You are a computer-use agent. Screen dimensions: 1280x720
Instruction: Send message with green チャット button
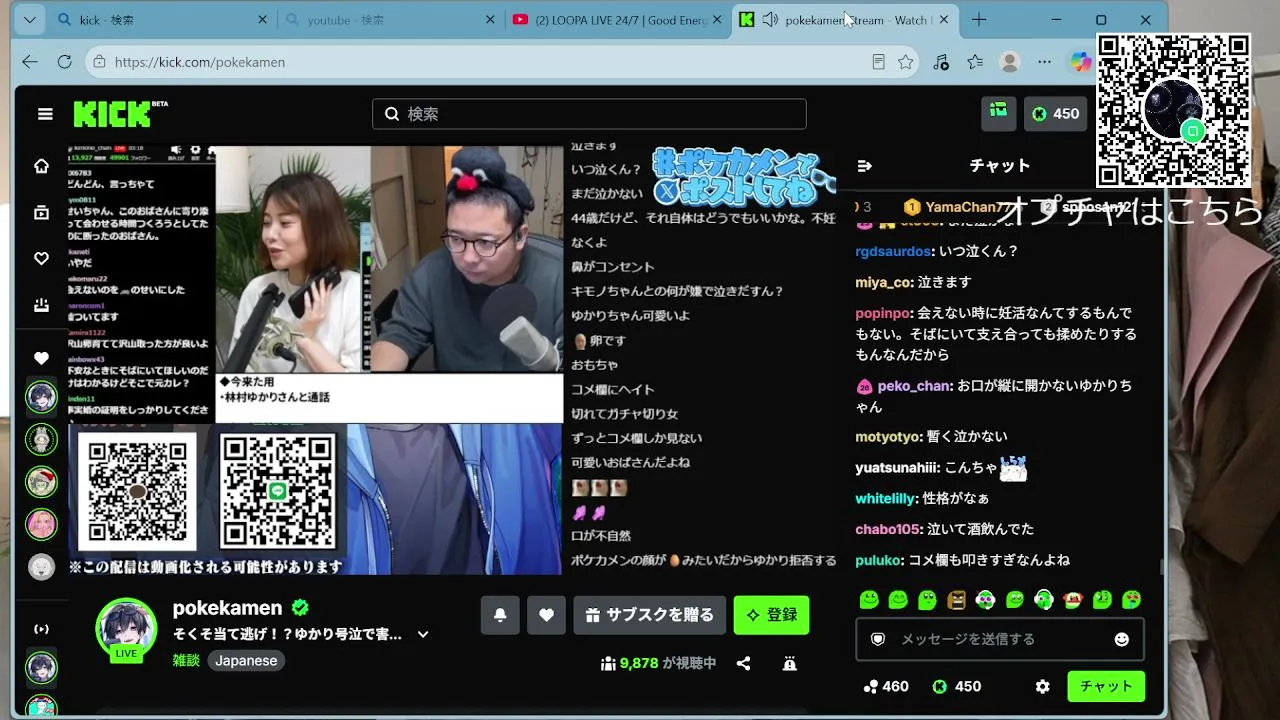click(x=1106, y=687)
